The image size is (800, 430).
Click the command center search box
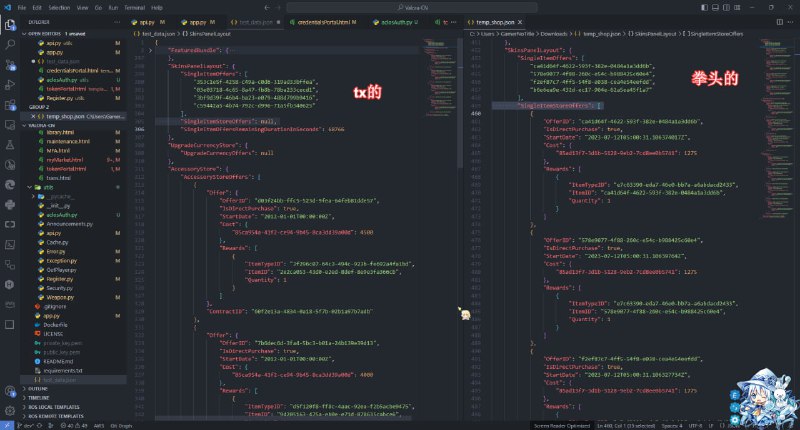click(x=412, y=8)
